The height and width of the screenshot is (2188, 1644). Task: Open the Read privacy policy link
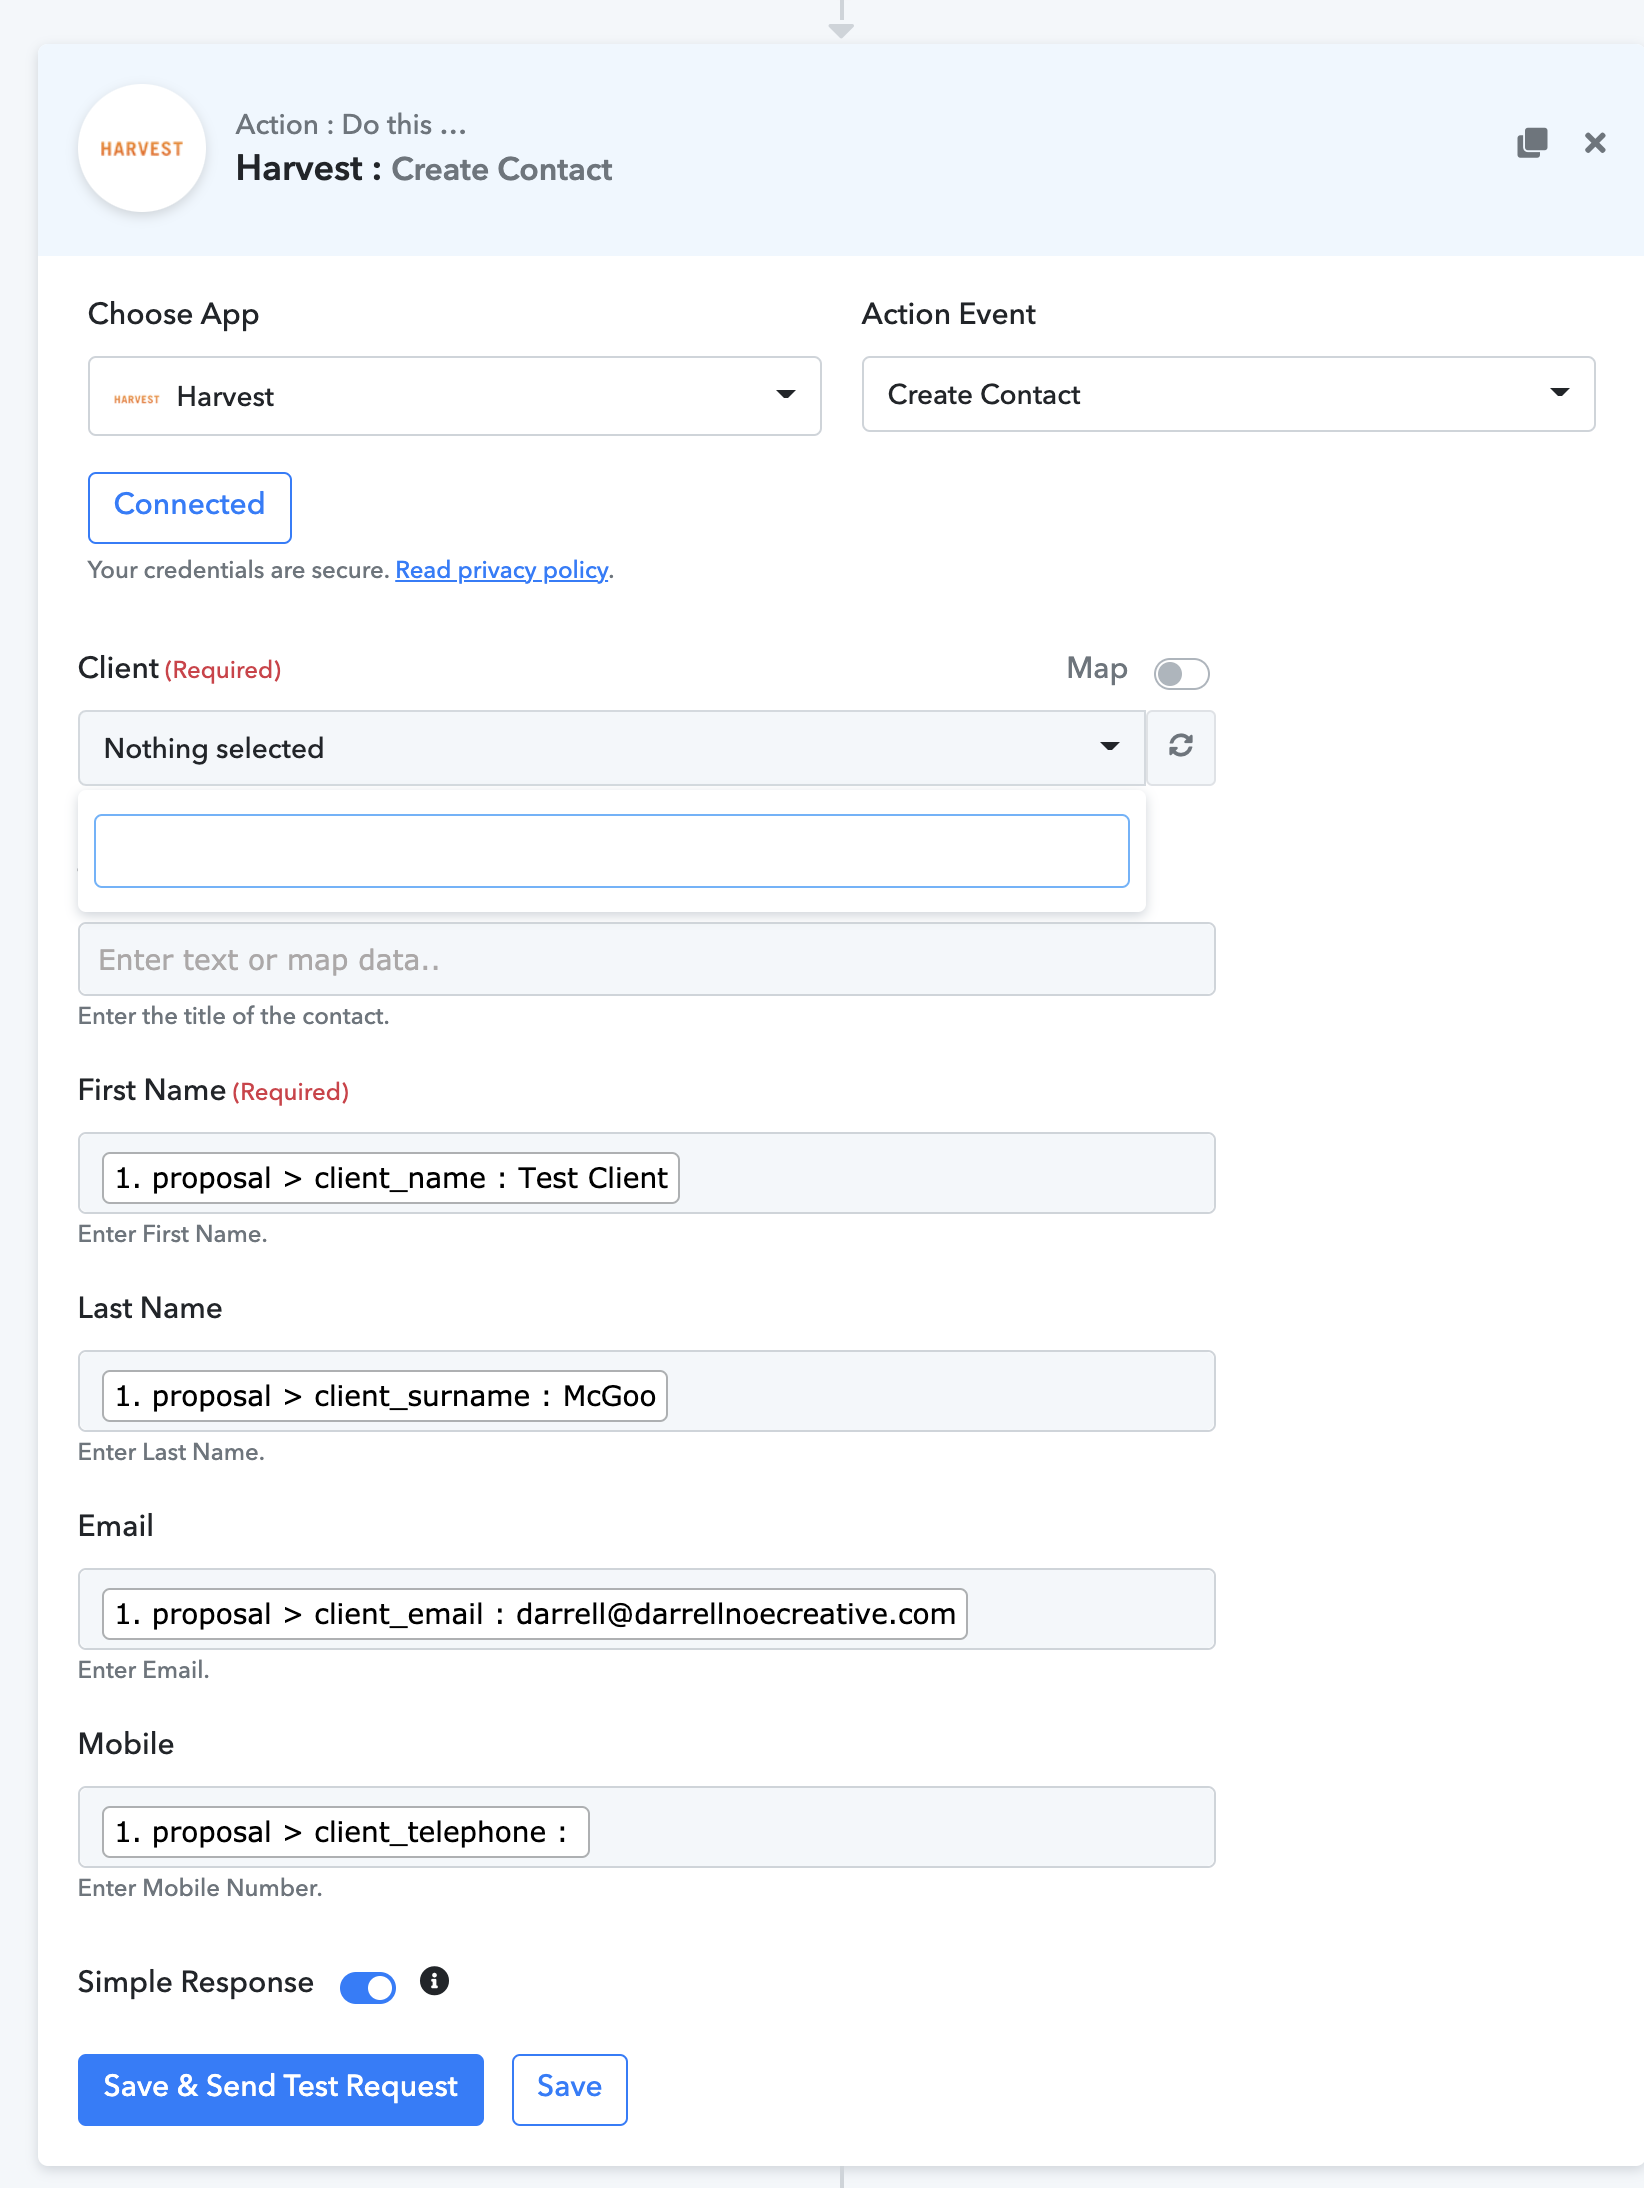[502, 570]
